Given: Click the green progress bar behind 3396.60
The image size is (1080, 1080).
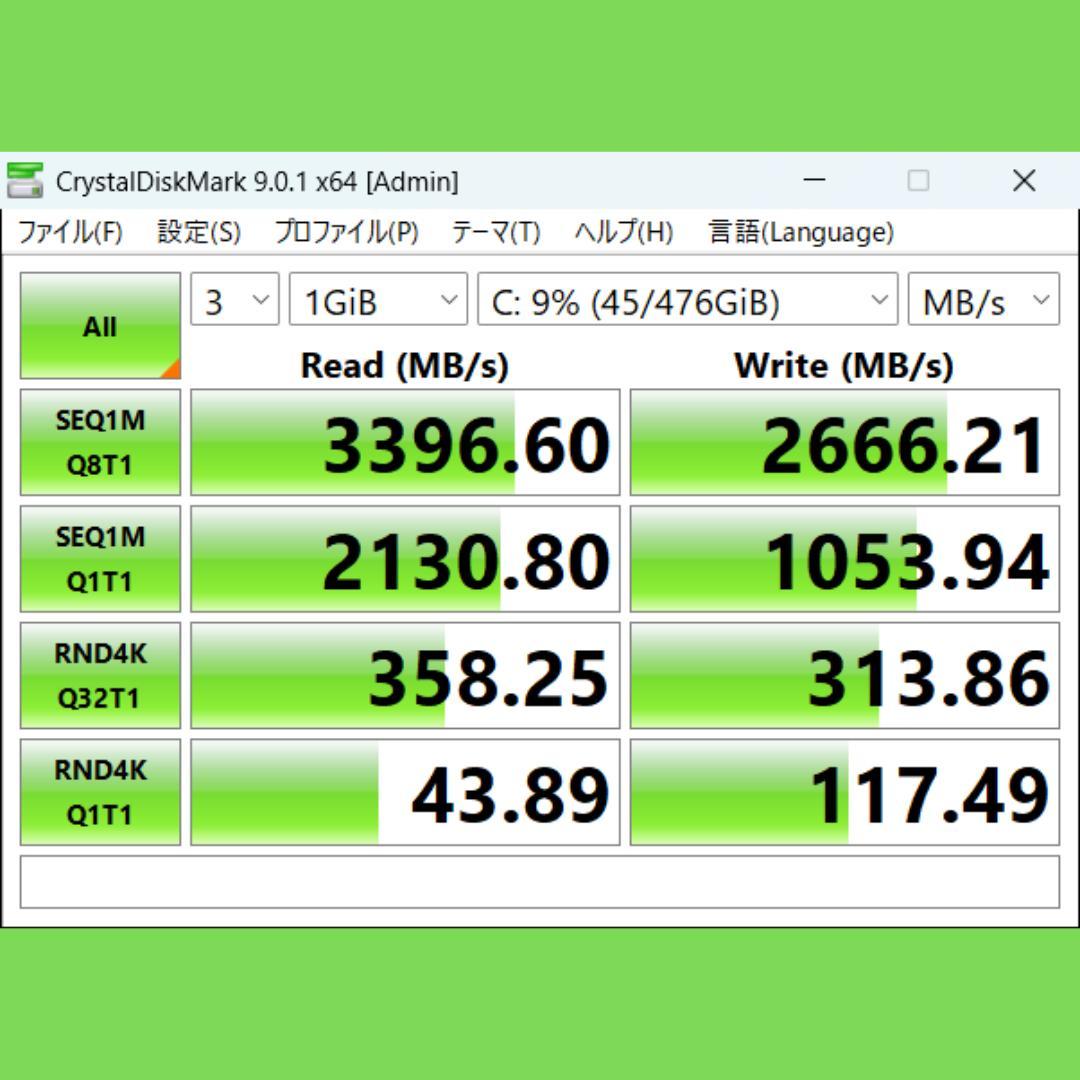Looking at the screenshot, I should coord(250,441).
